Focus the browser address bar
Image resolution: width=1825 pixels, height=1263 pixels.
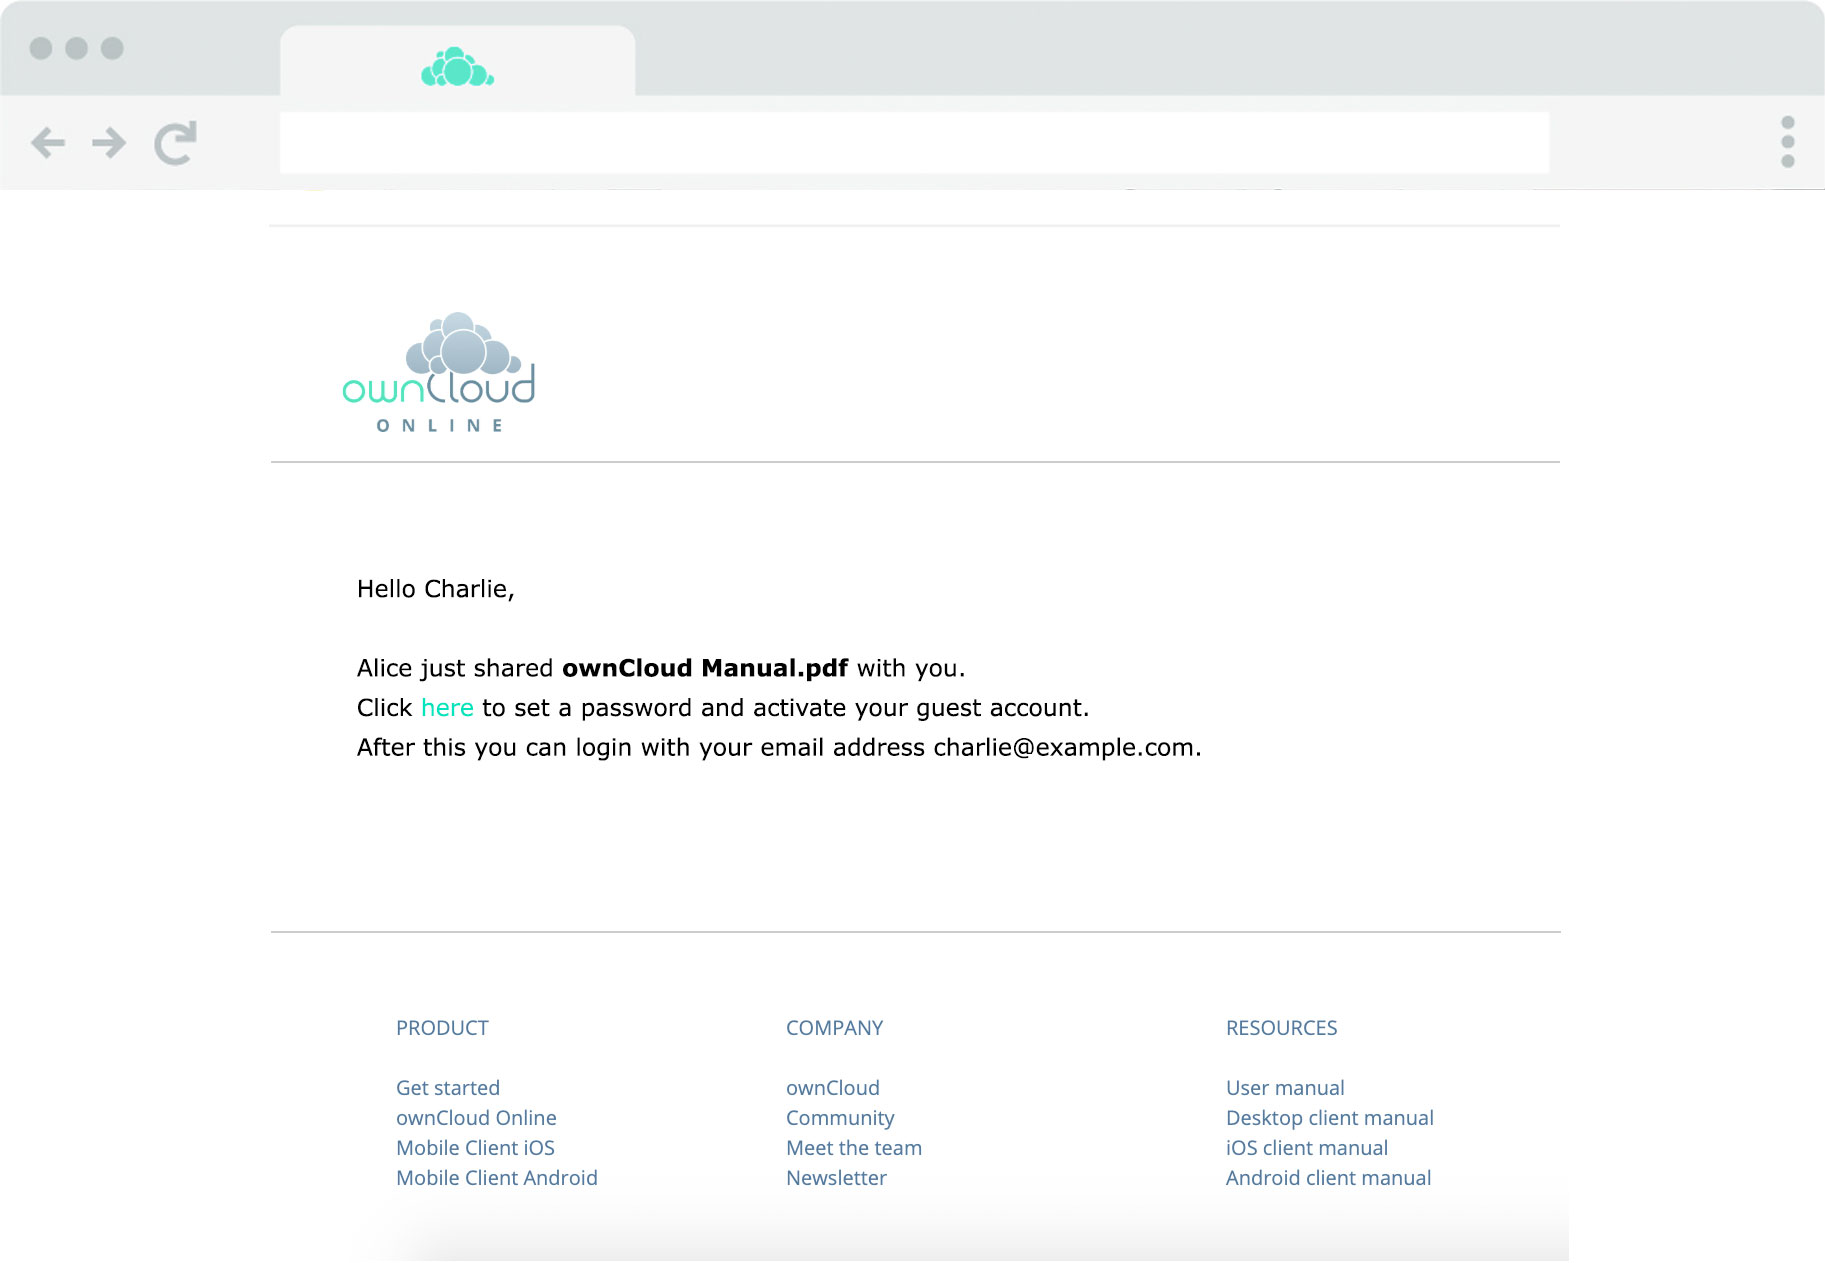914,143
